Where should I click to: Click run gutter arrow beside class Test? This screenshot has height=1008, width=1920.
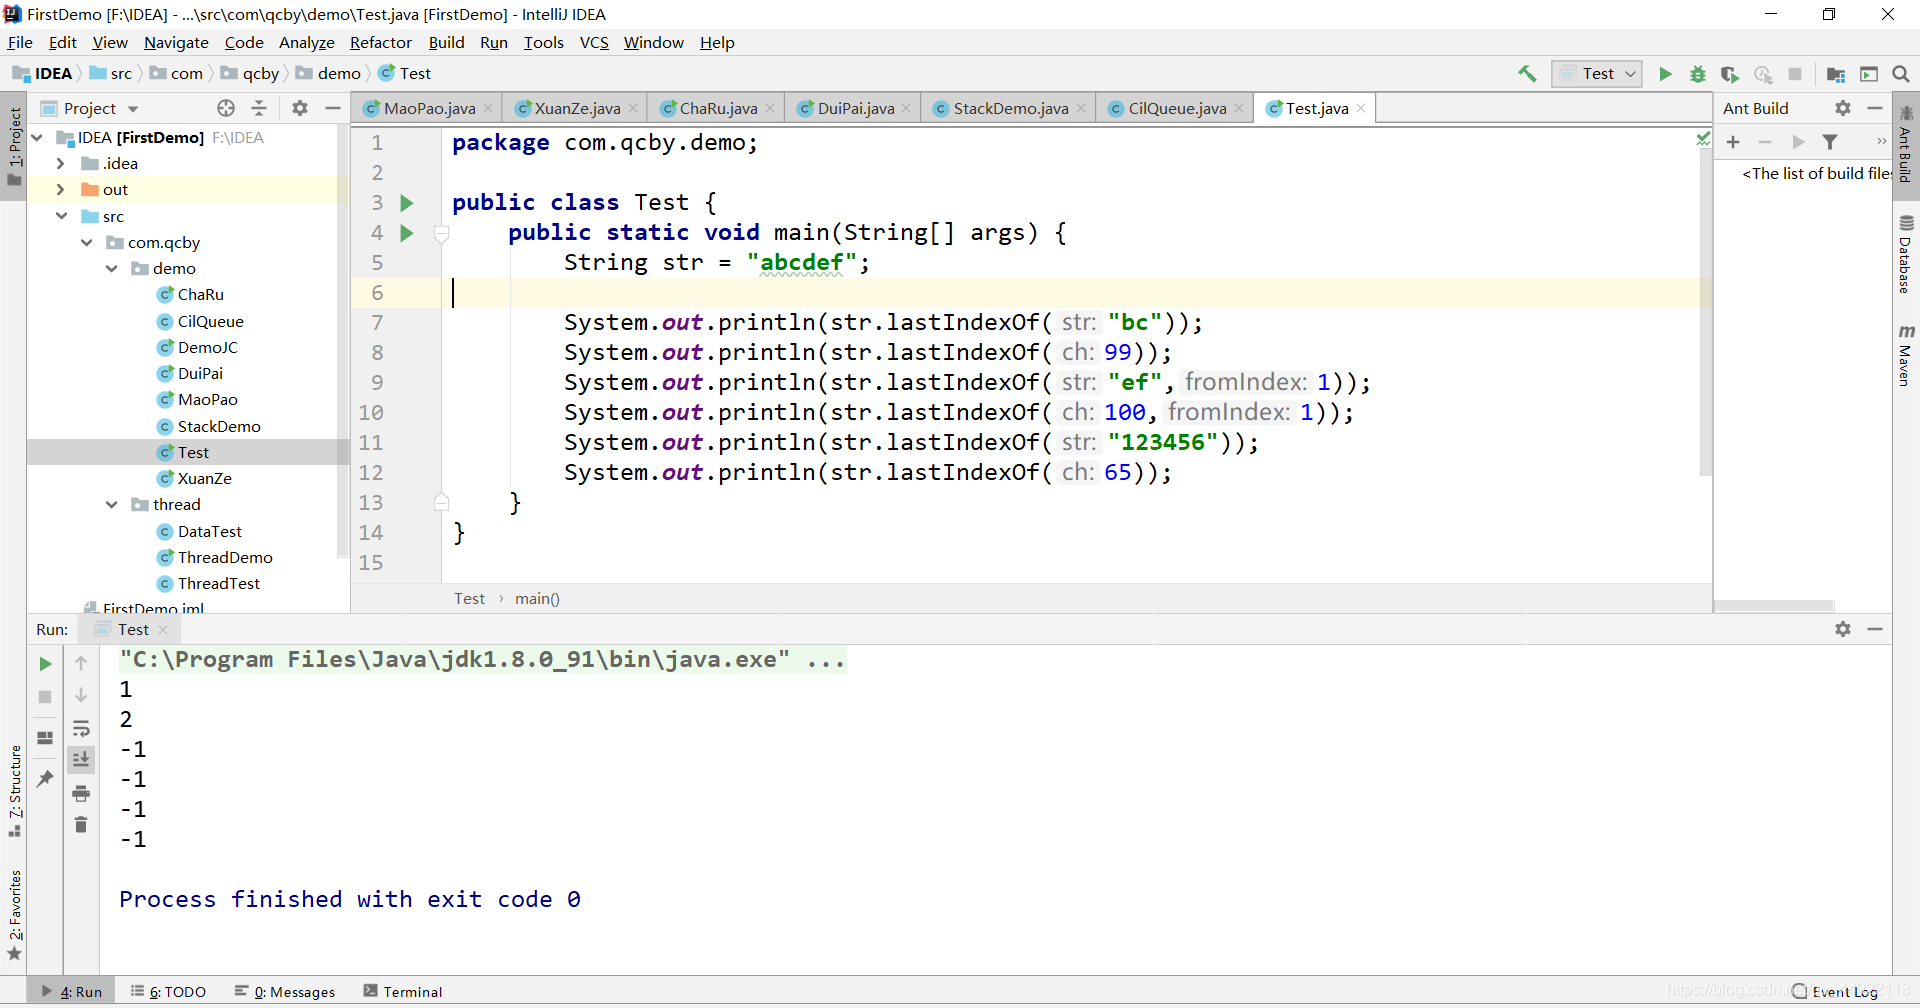click(406, 203)
